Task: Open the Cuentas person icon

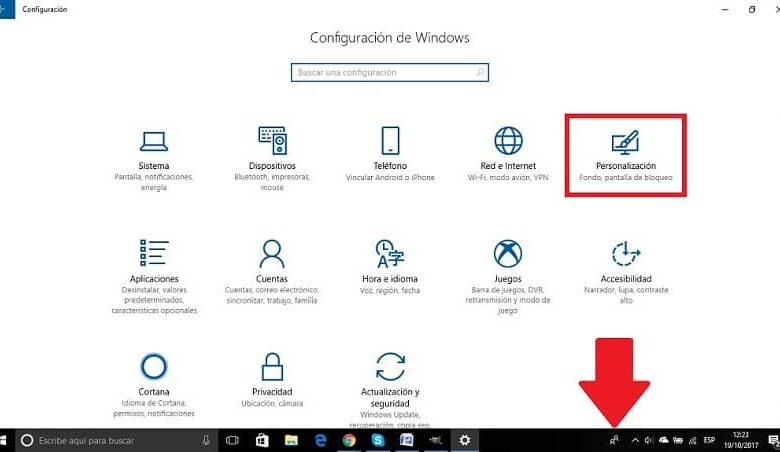Action: click(x=272, y=254)
